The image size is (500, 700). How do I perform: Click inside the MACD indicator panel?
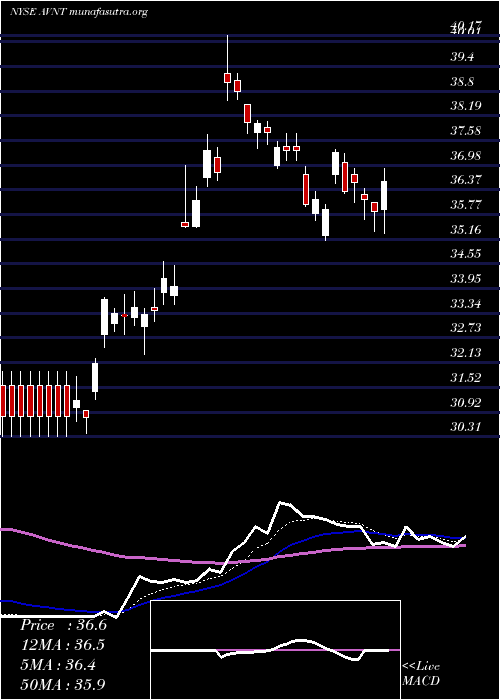coord(275,650)
